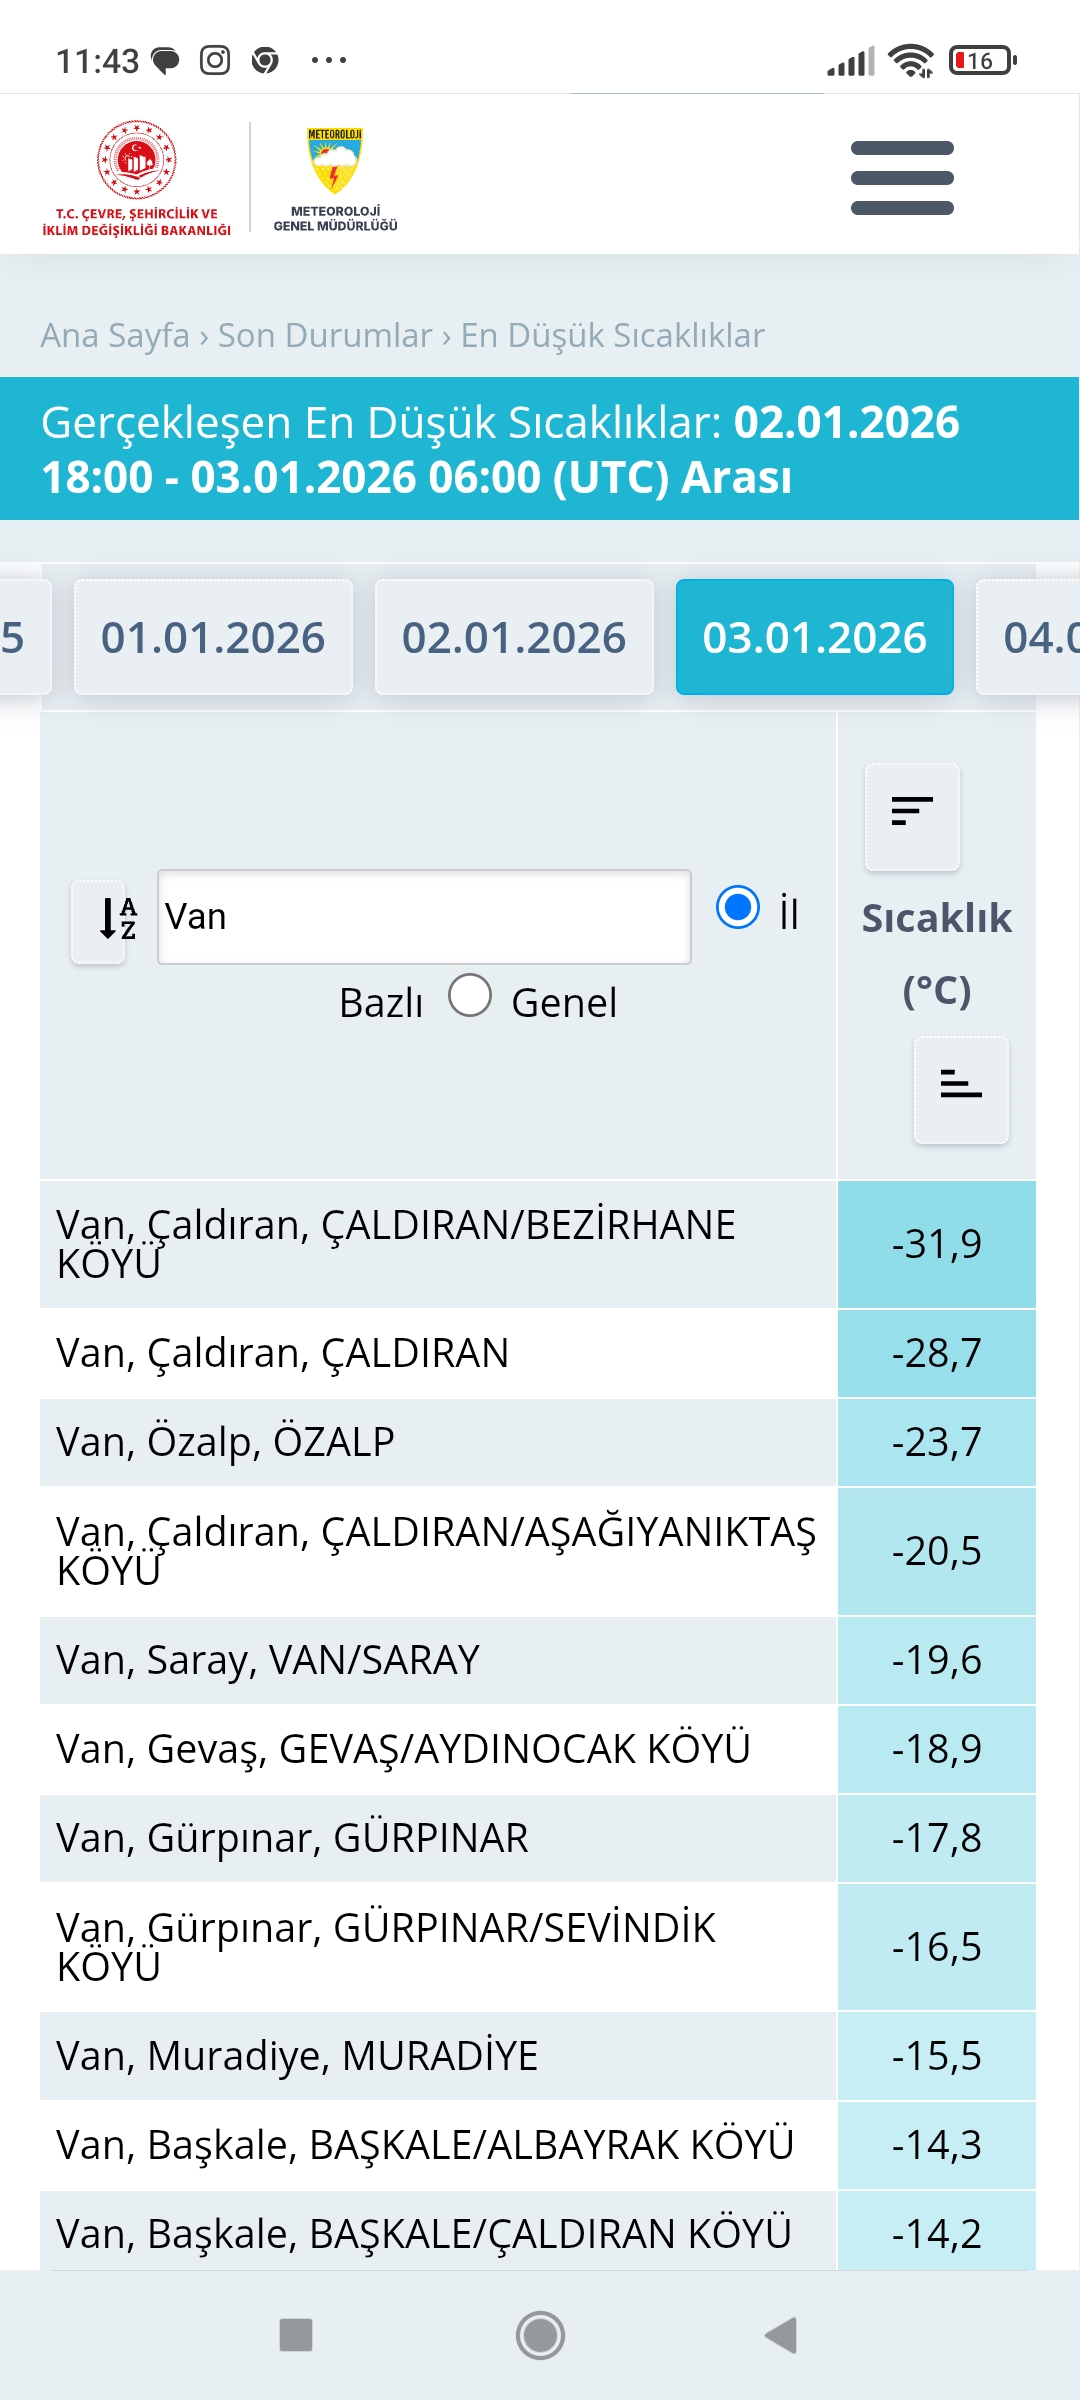Switch to the 02.01.2026 date tab
Screen dimensions: 1080x2400
pos(514,637)
